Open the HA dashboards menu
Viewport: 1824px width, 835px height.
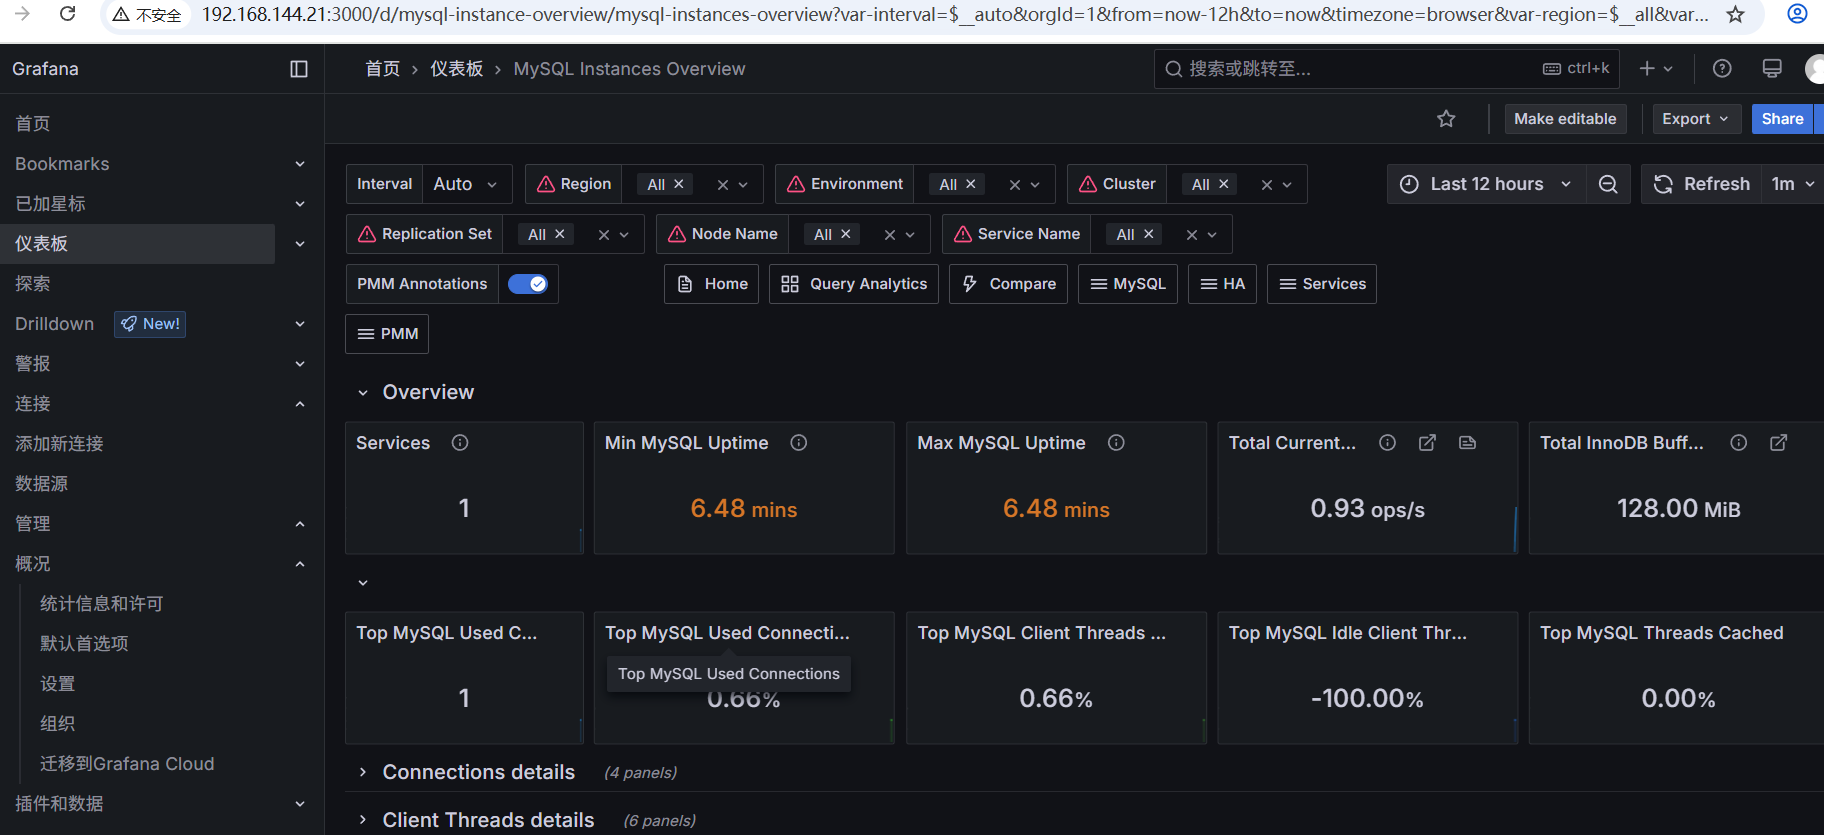pyautogui.click(x=1222, y=284)
